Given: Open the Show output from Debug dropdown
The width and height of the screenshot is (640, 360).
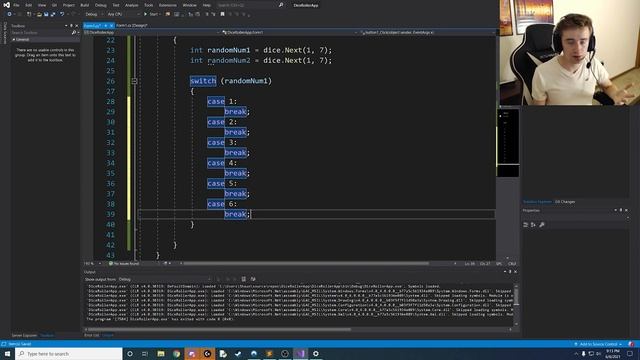Looking at the screenshot, I should click(x=164, y=279).
